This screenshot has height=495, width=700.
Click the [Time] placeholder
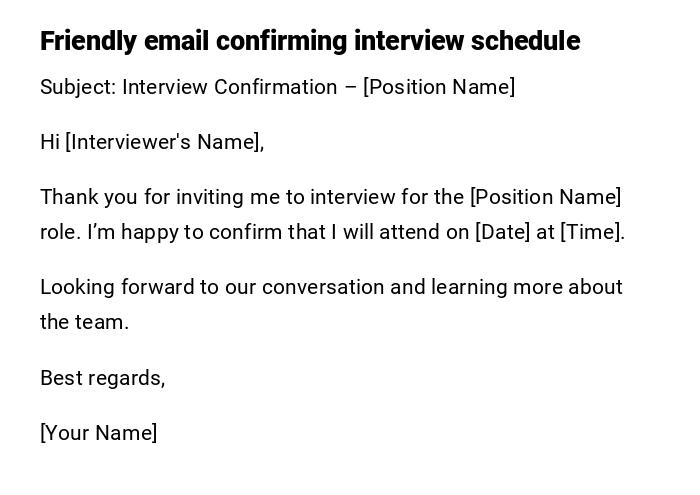click(591, 232)
